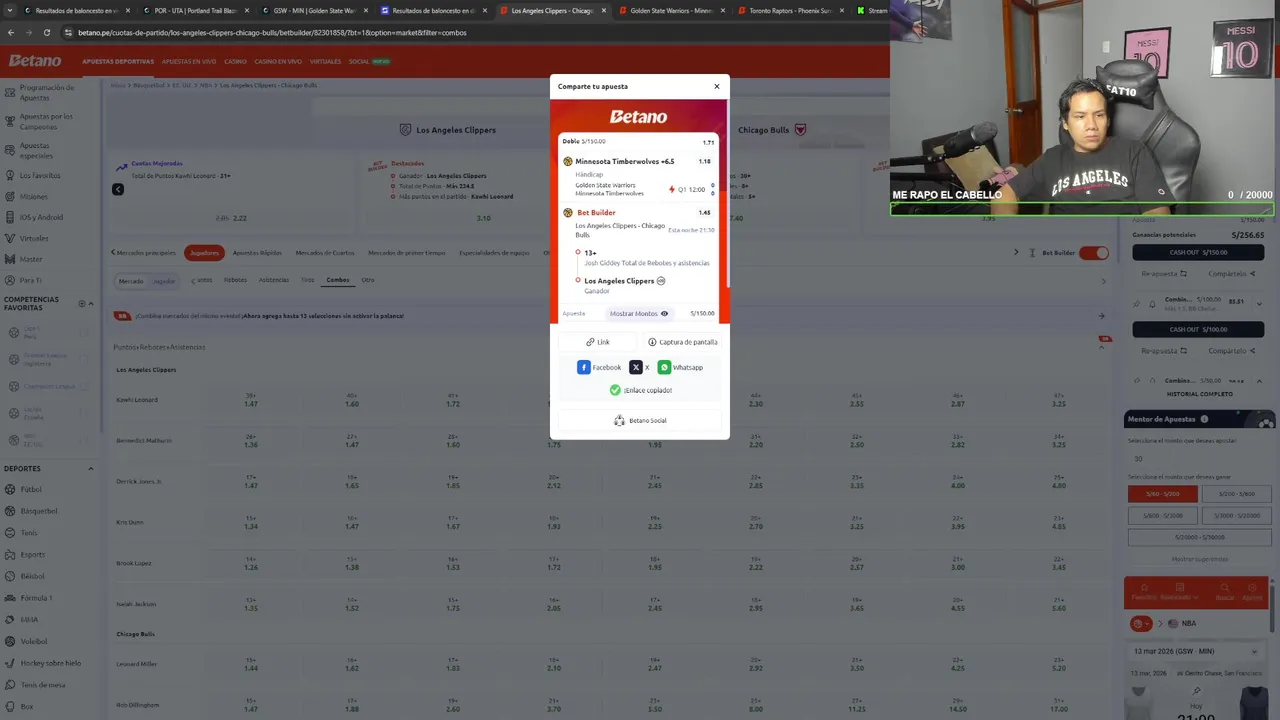The image size is (1280, 720).
Task: Open Casino en Vivo menu
Action: [278, 61]
